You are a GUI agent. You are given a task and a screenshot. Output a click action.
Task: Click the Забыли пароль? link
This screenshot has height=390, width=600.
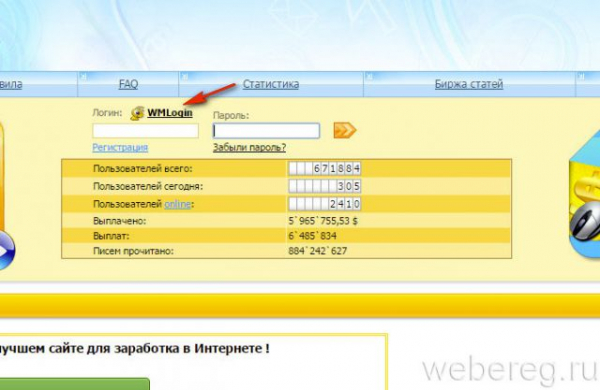(249, 147)
